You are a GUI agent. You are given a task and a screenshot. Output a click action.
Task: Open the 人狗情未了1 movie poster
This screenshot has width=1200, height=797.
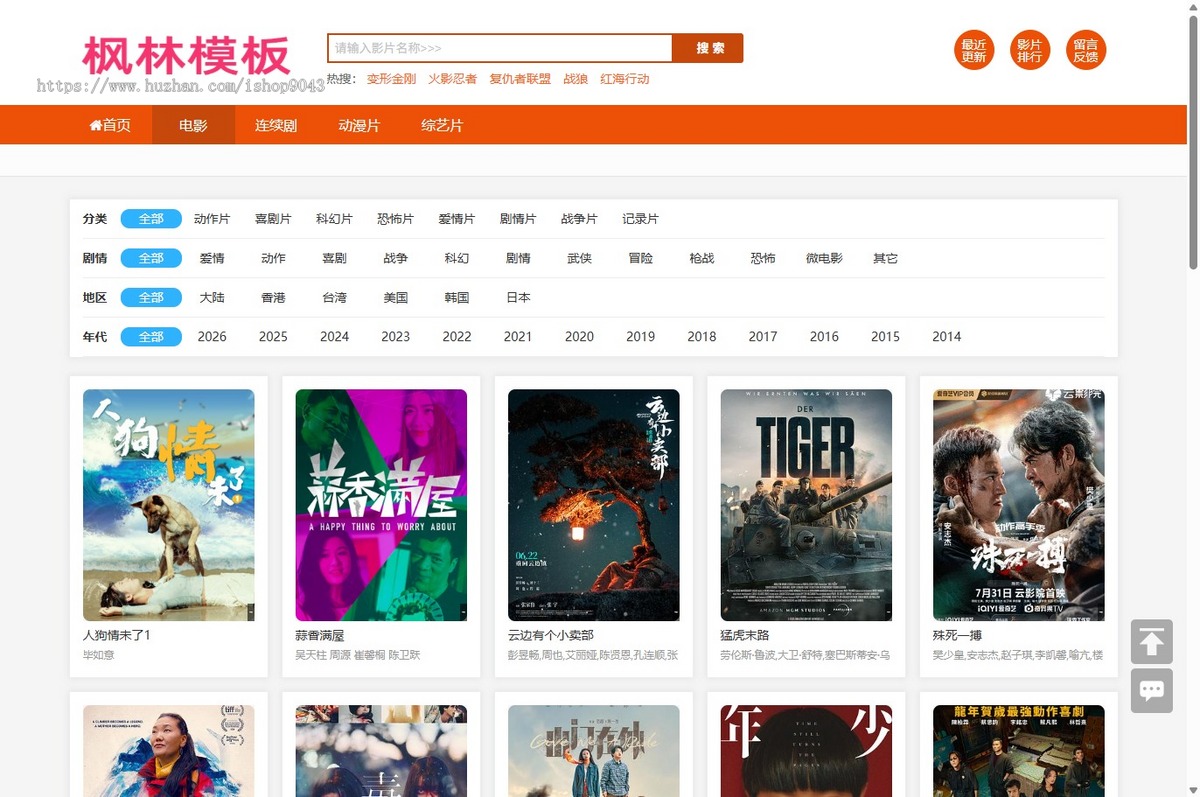(168, 505)
